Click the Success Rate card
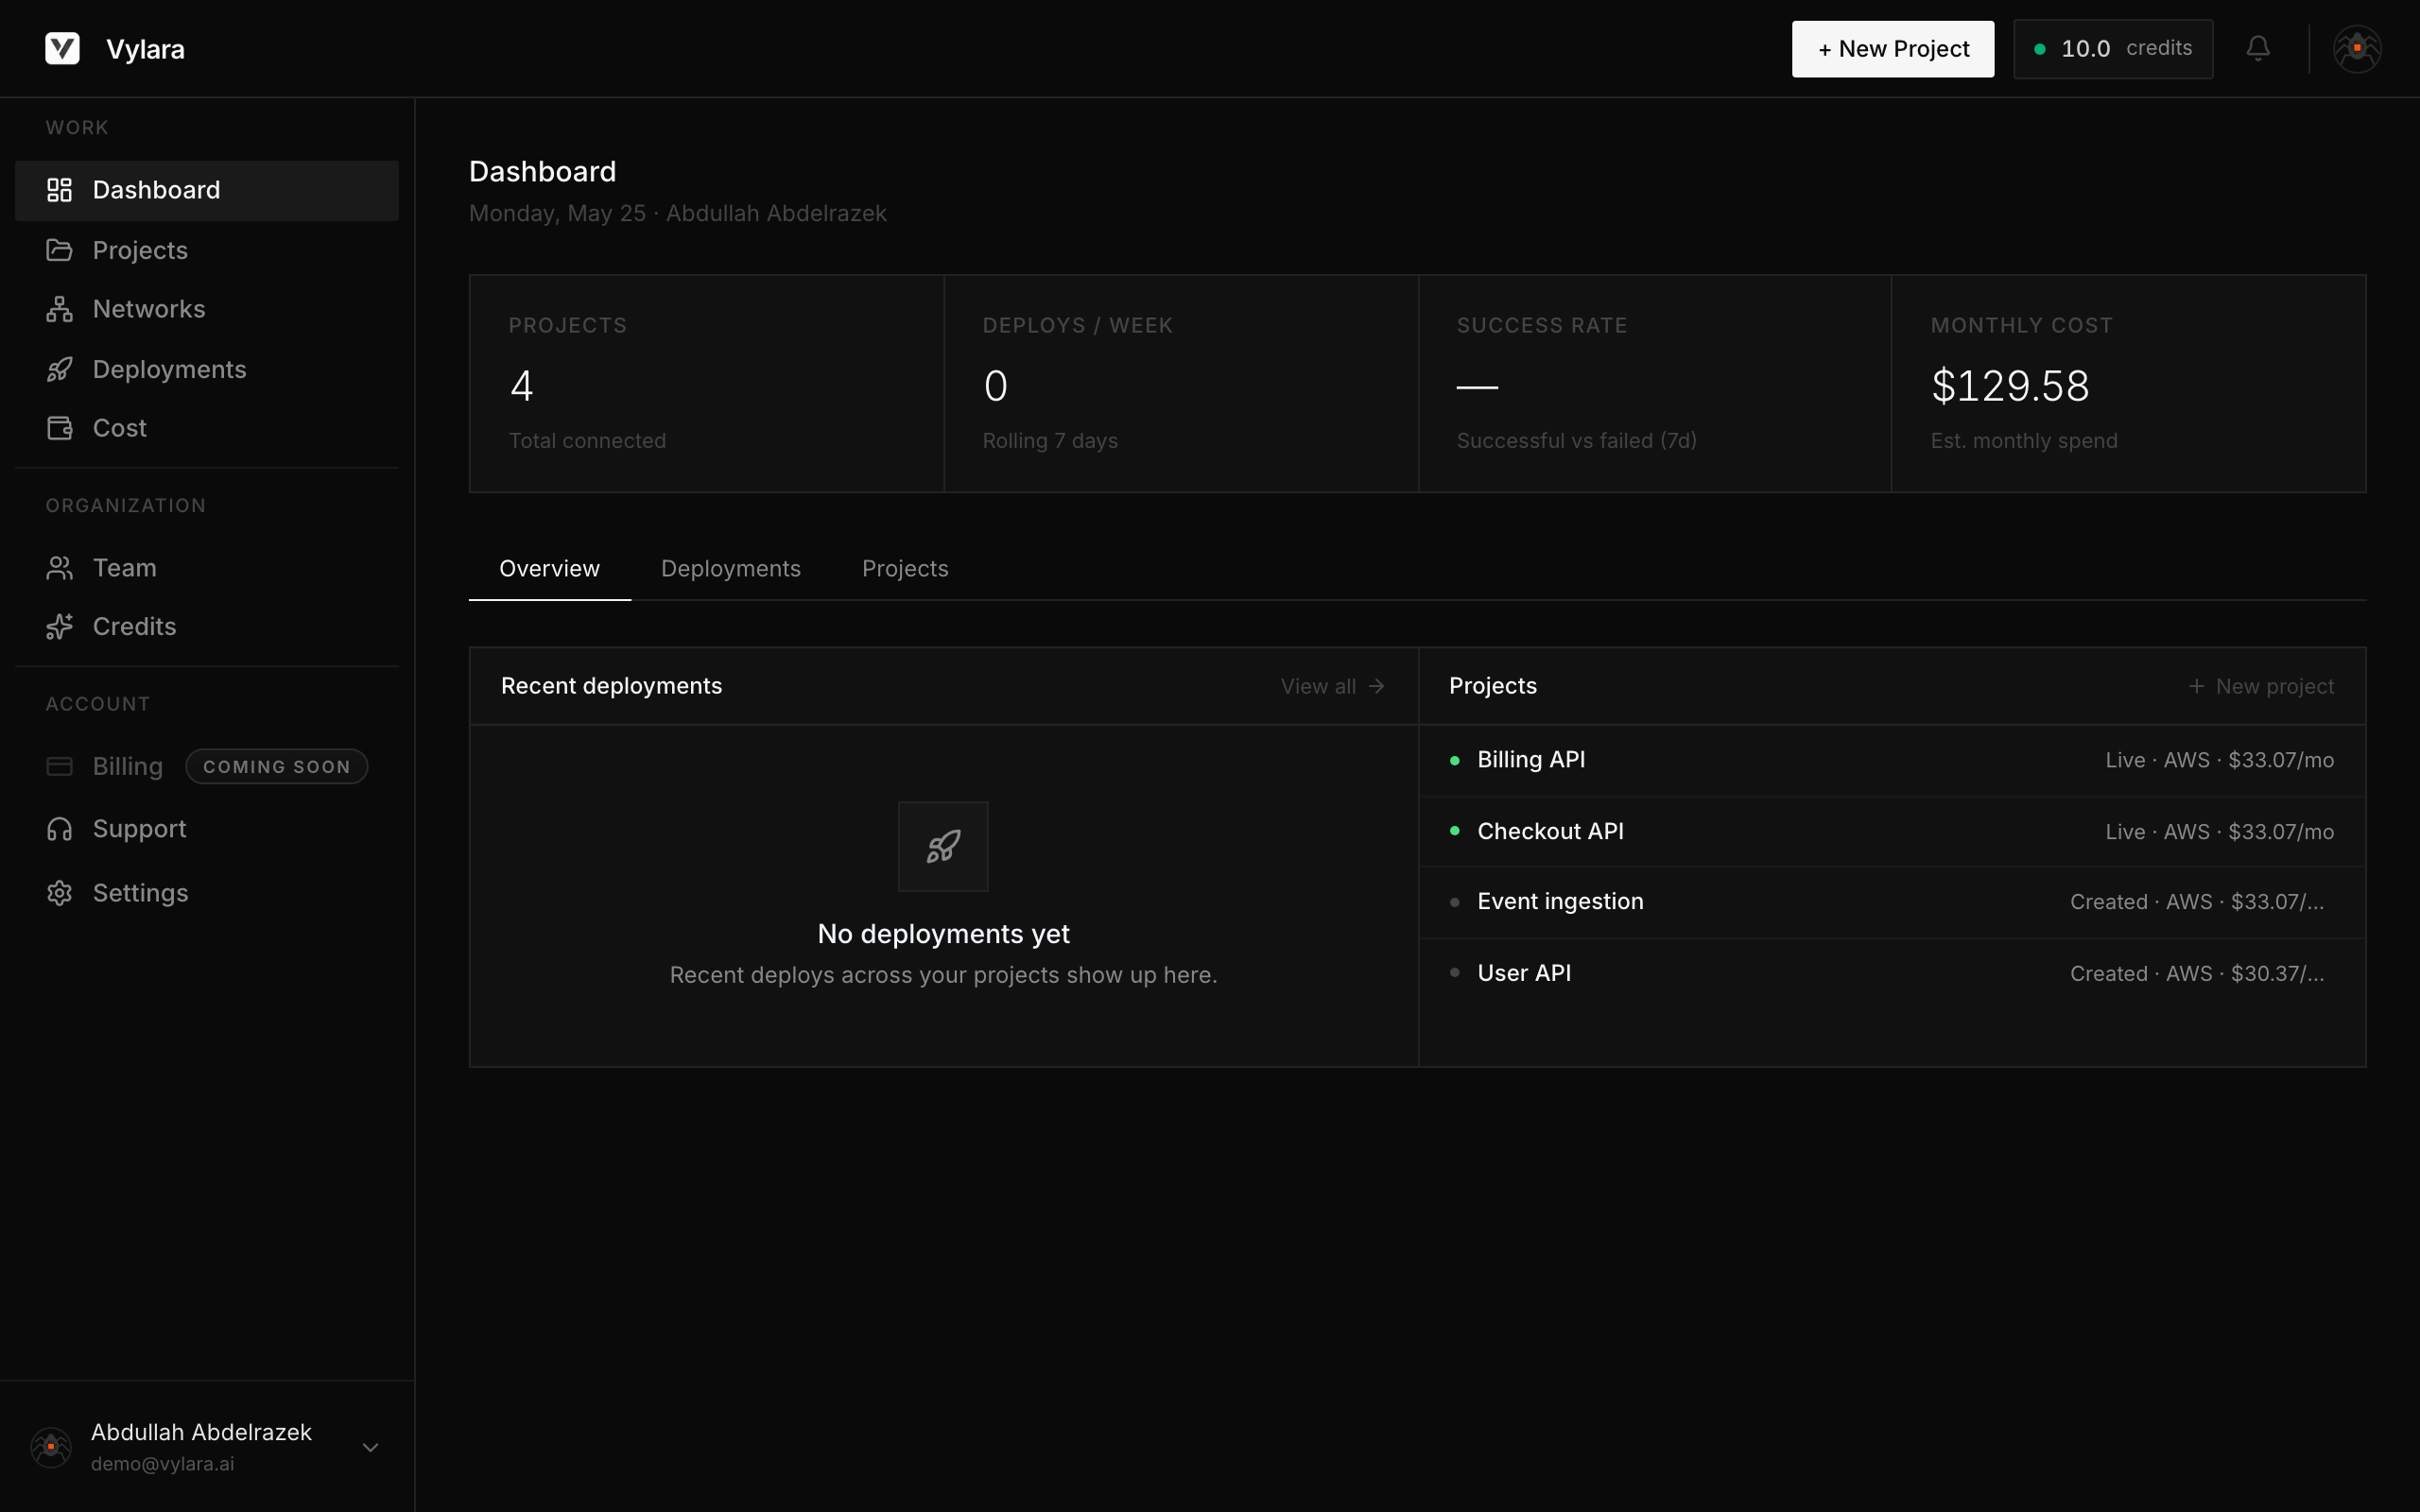The height and width of the screenshot is (1512, 2420). [x=1655, y=384]
